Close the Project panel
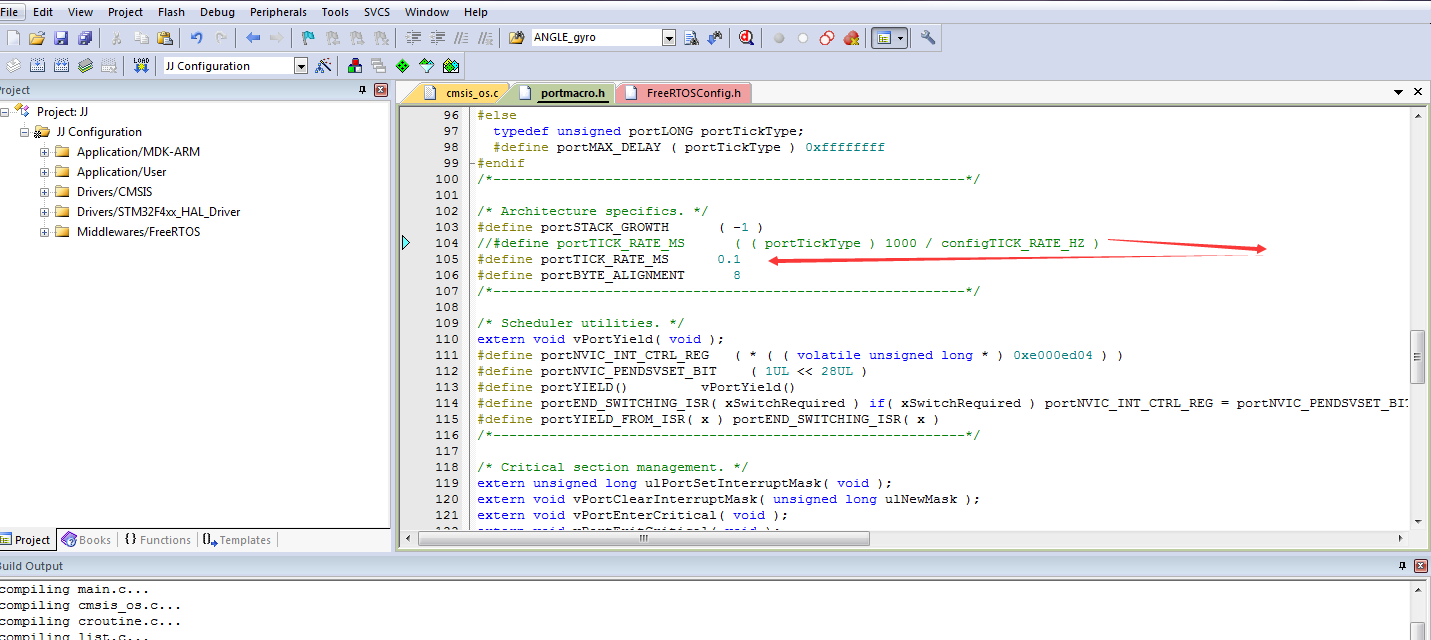This screenshot has height=640, width=1431. click(380, 90)
